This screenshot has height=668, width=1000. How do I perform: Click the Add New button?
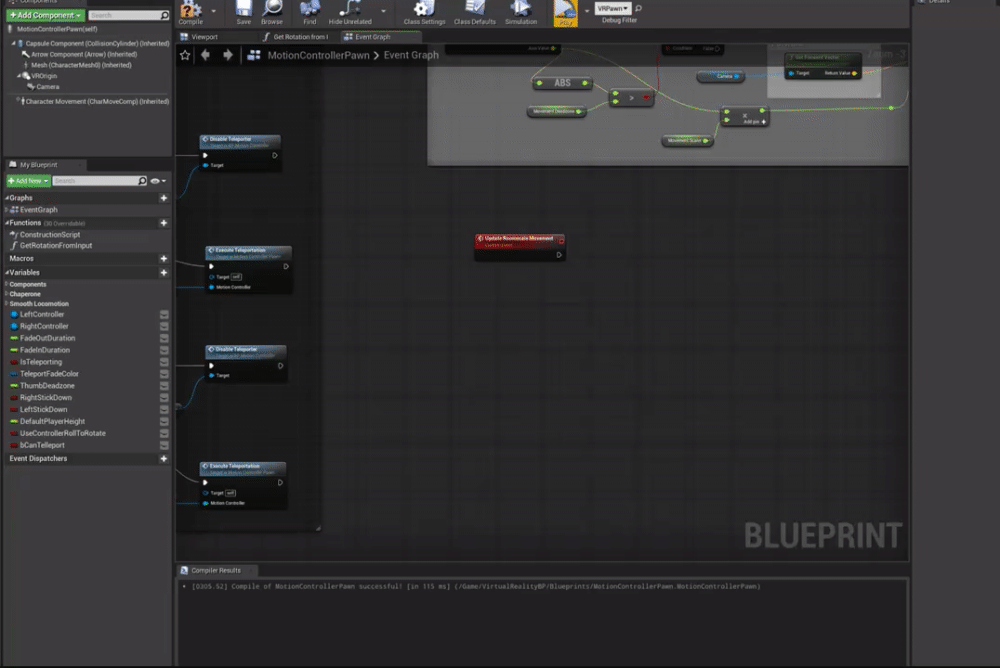coord(28,181)
